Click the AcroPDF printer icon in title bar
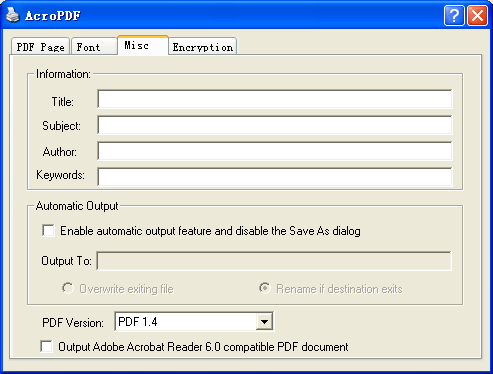The width and height of the screenshot is (493, 374). pyautogui.click(x=13, y=15)
